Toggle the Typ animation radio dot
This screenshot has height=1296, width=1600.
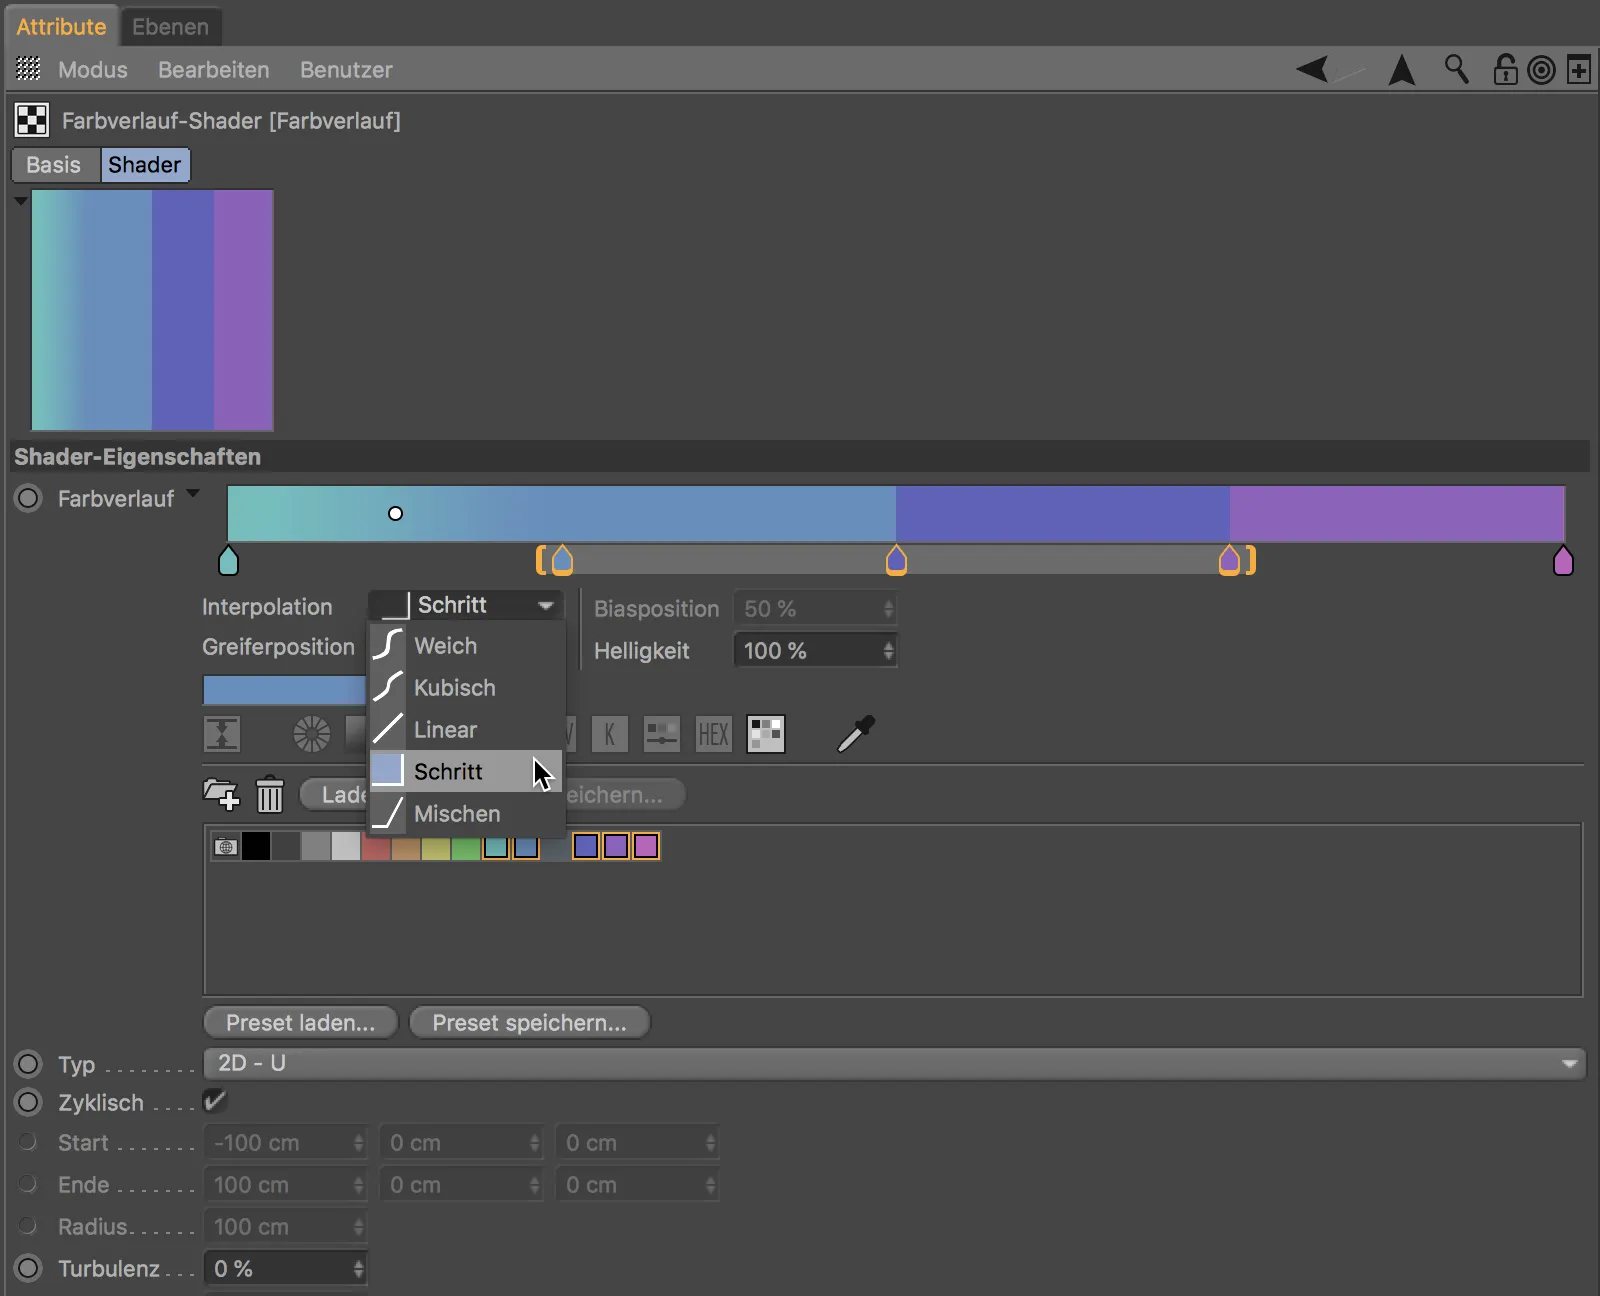[x=29, y=1064]
